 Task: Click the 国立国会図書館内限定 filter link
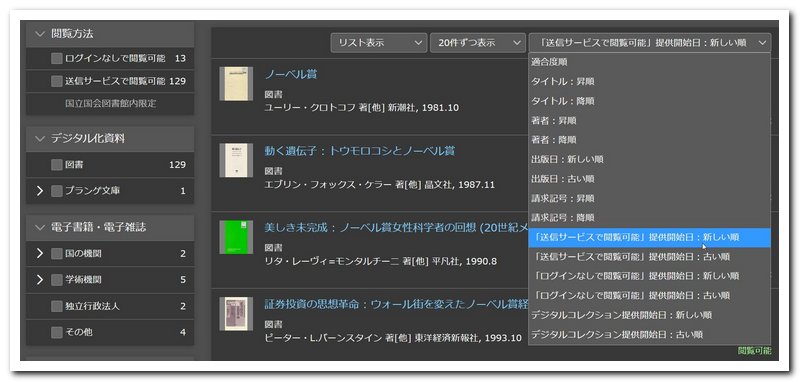pos(111,104)
